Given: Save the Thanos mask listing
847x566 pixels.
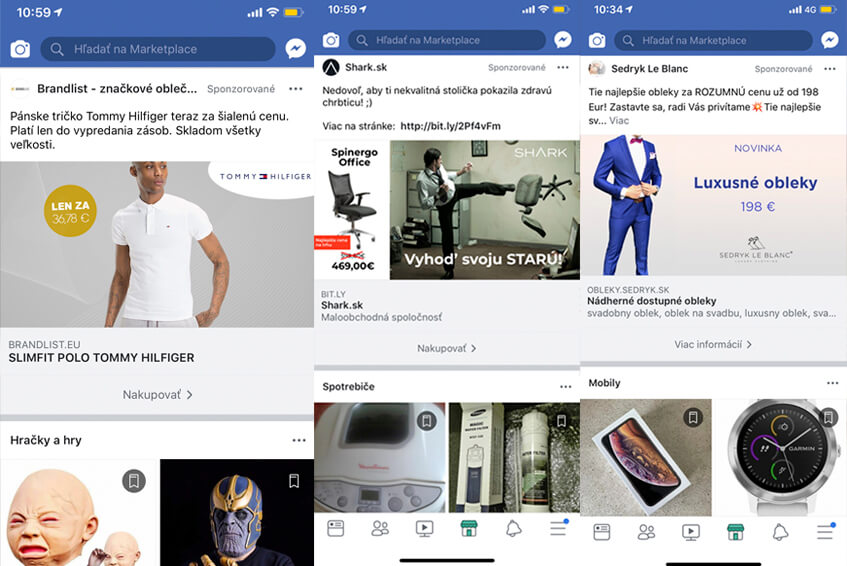Looking at the screenshot, I should (x=294, y=481).
